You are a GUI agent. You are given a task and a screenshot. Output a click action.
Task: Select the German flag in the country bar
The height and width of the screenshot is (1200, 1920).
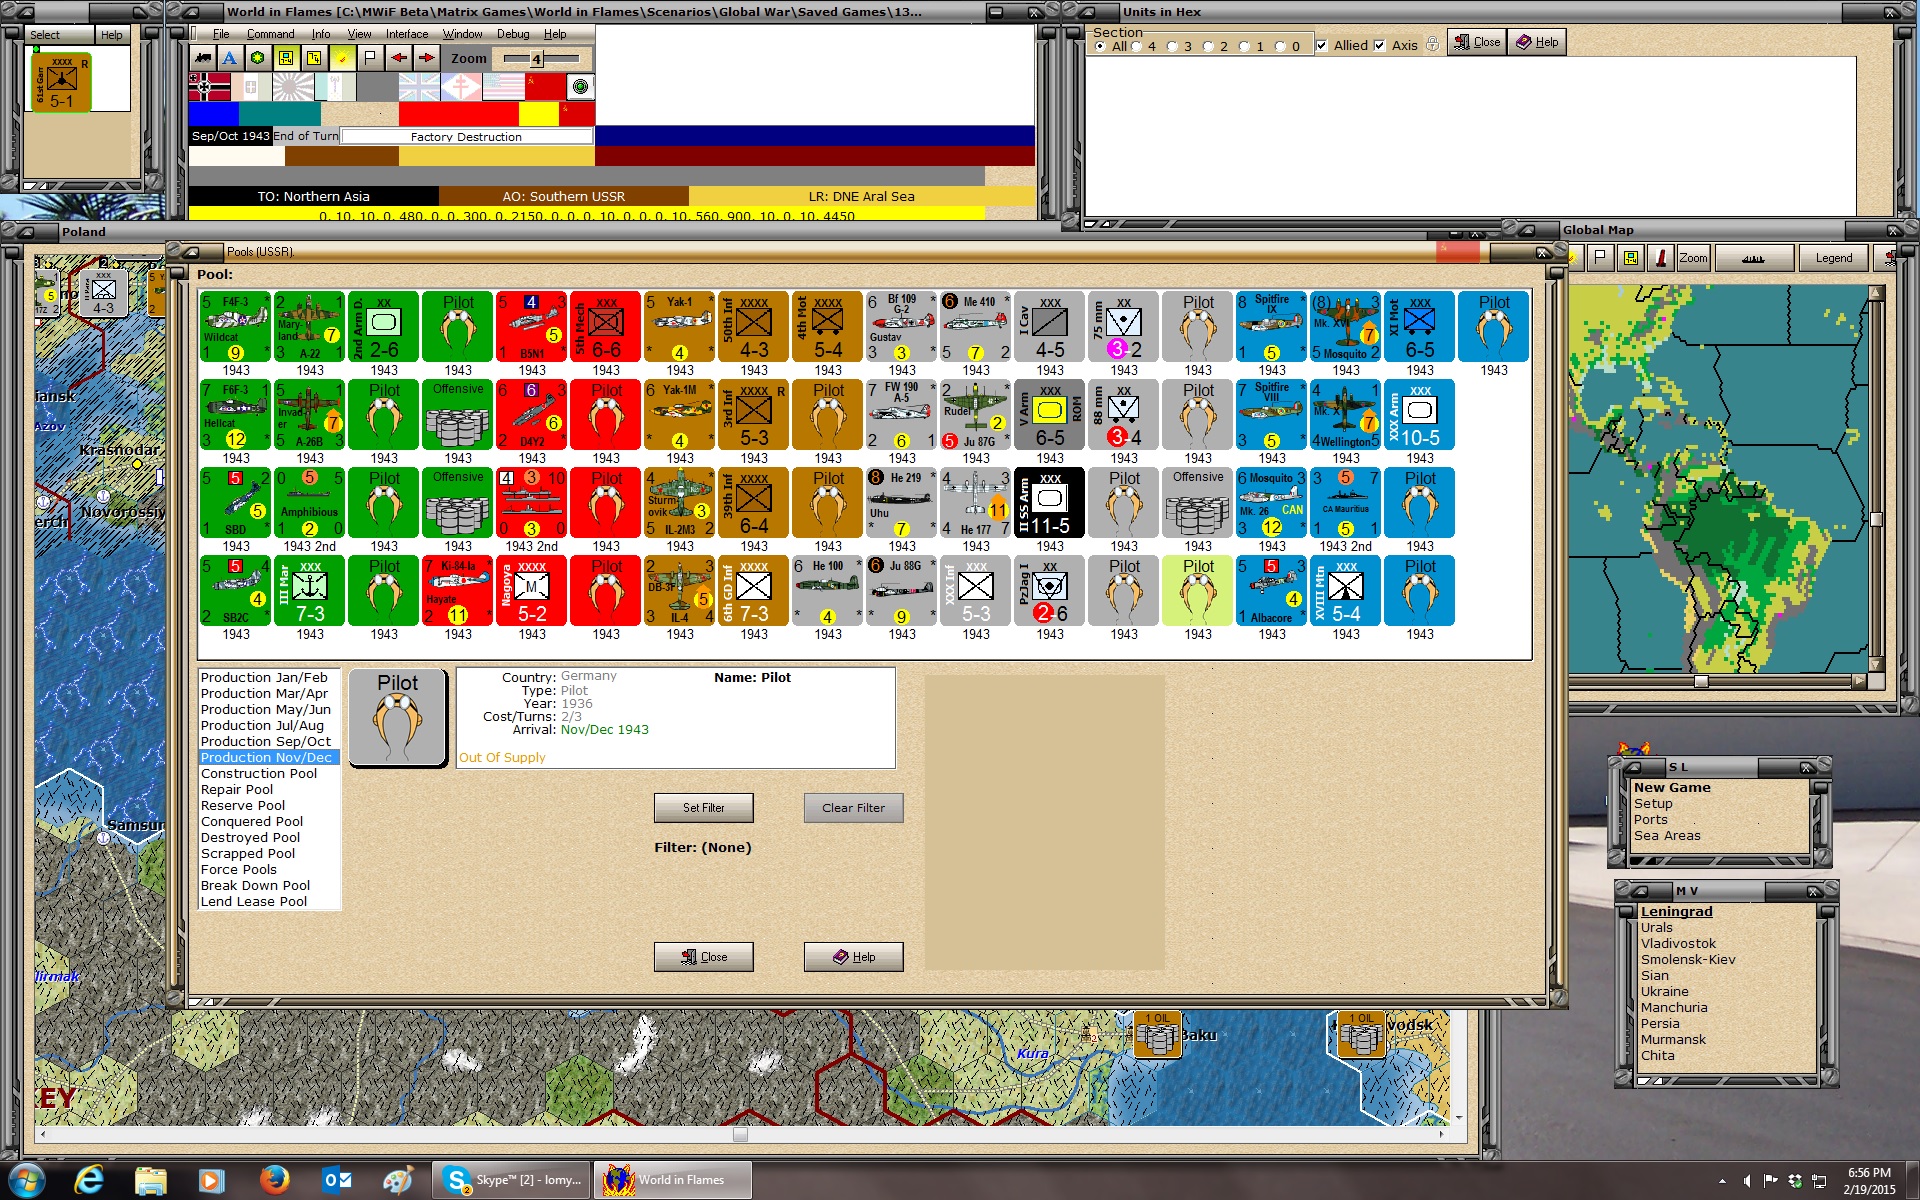tap(209, 87)
